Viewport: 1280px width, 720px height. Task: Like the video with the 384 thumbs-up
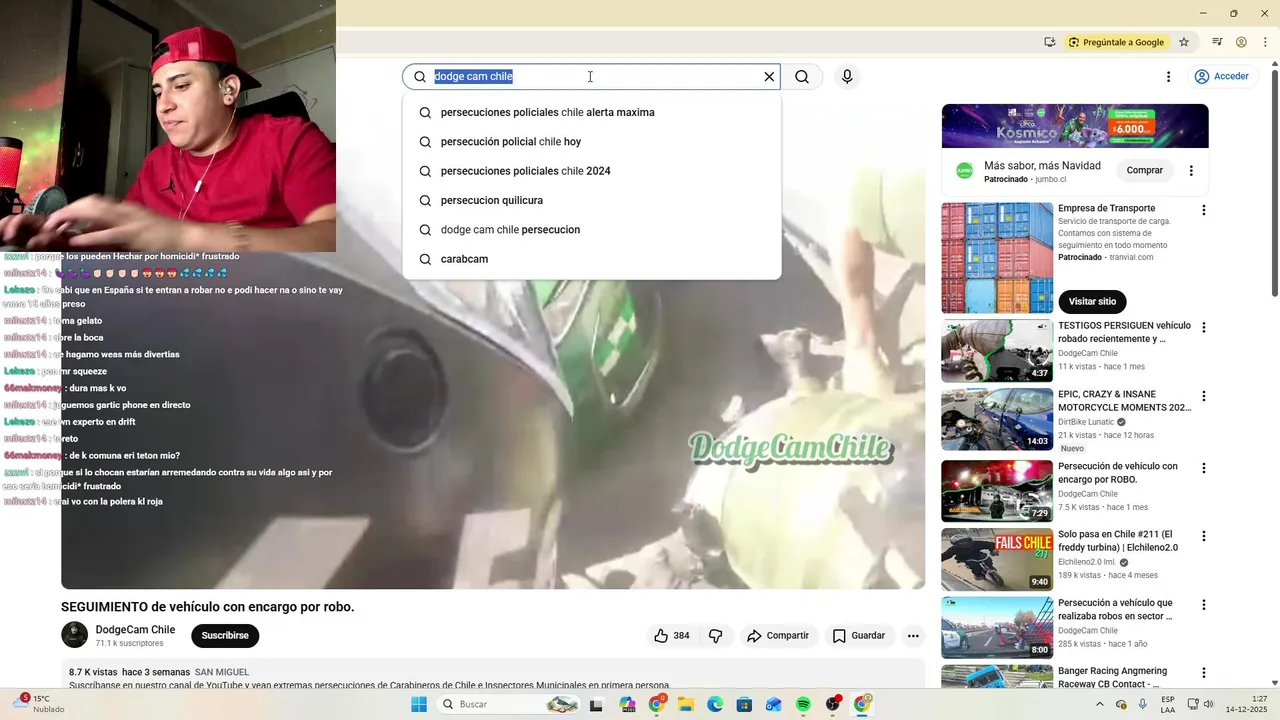pyautogui.click(x=671, y=636)
